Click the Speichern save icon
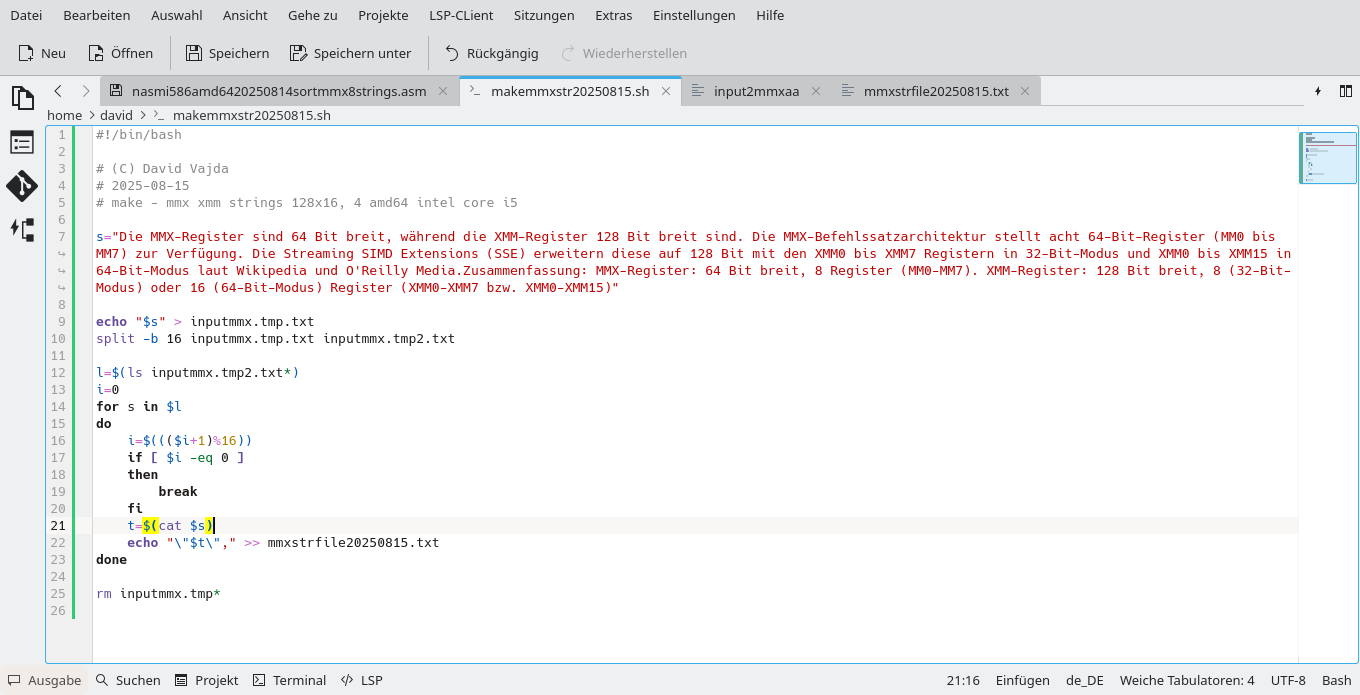1360x695 pixels. 194,53
